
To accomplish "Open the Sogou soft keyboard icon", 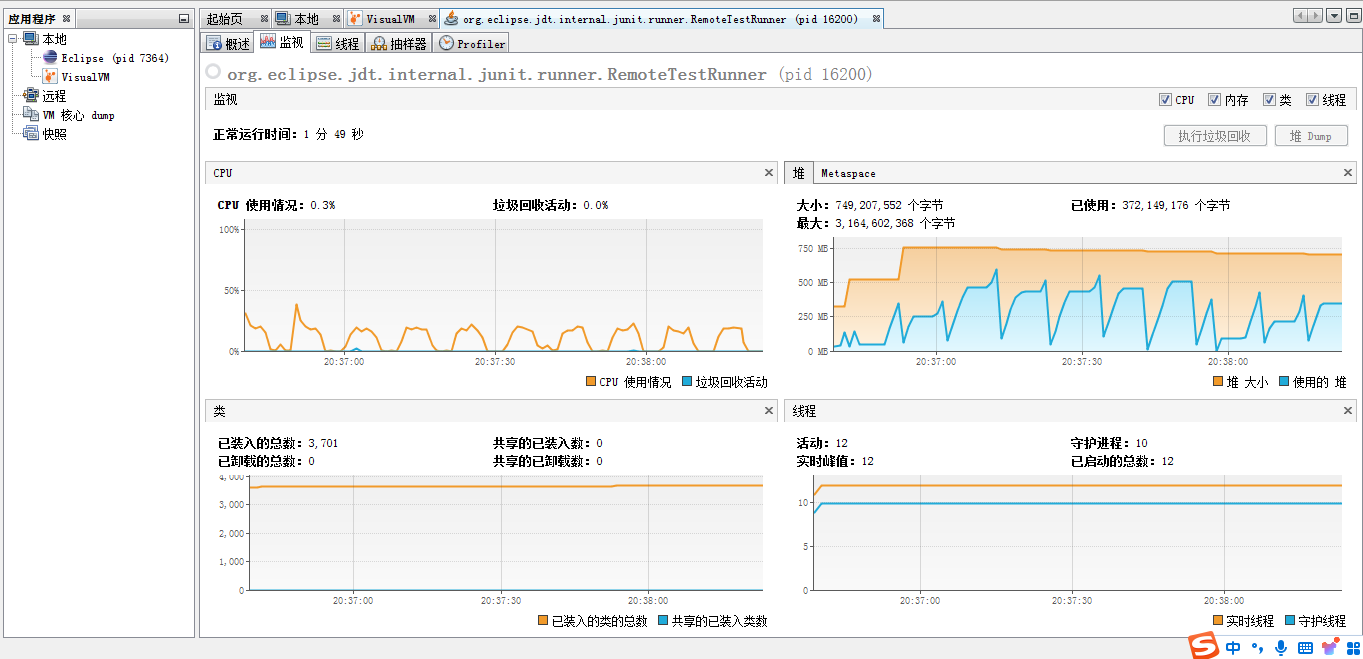I will 1305,648.
